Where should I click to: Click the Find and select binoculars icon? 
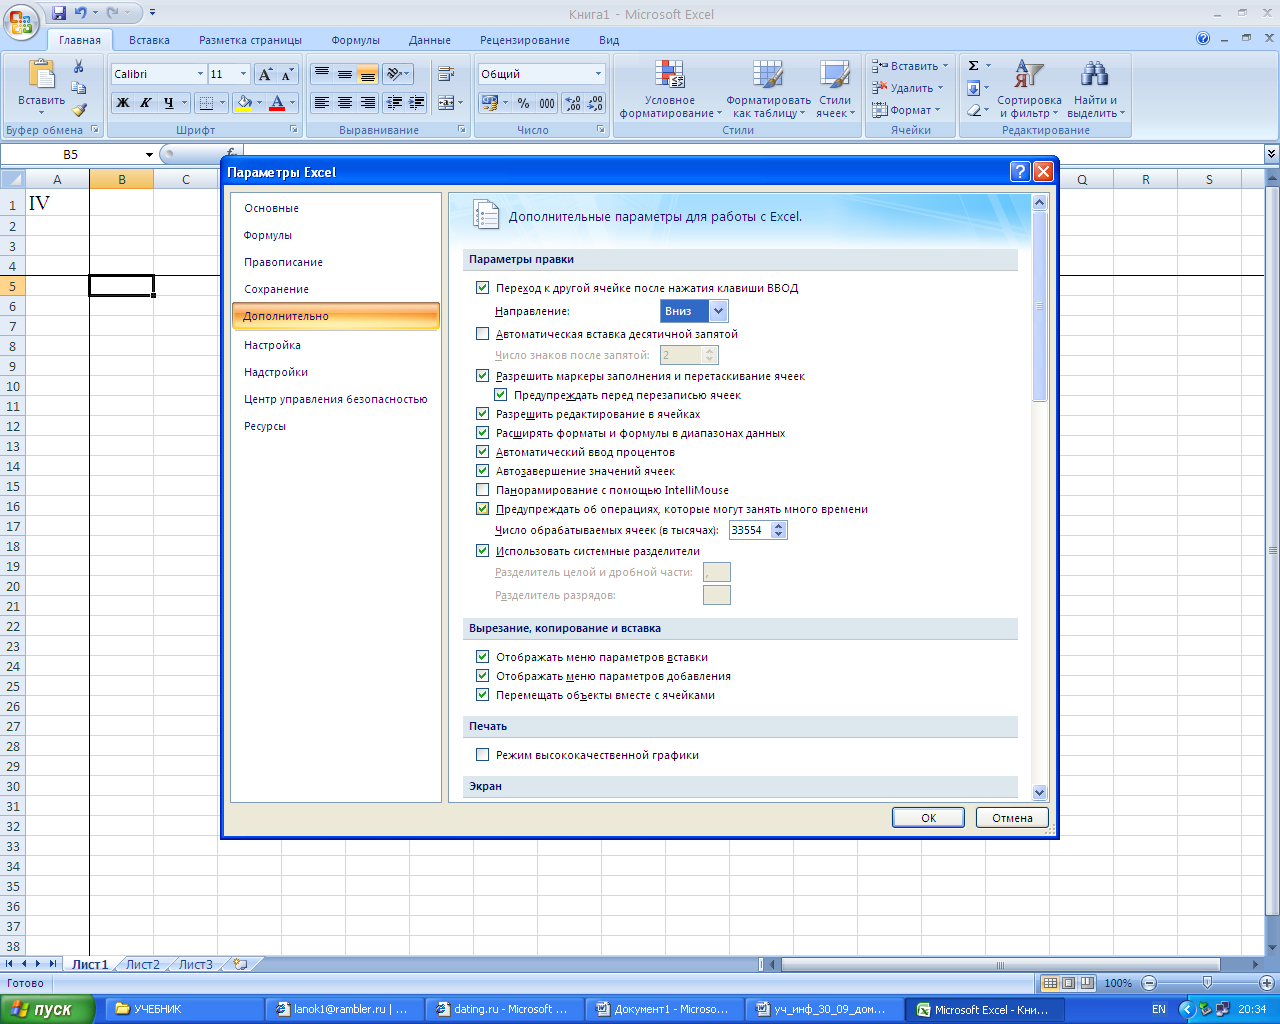point(1095,75)
